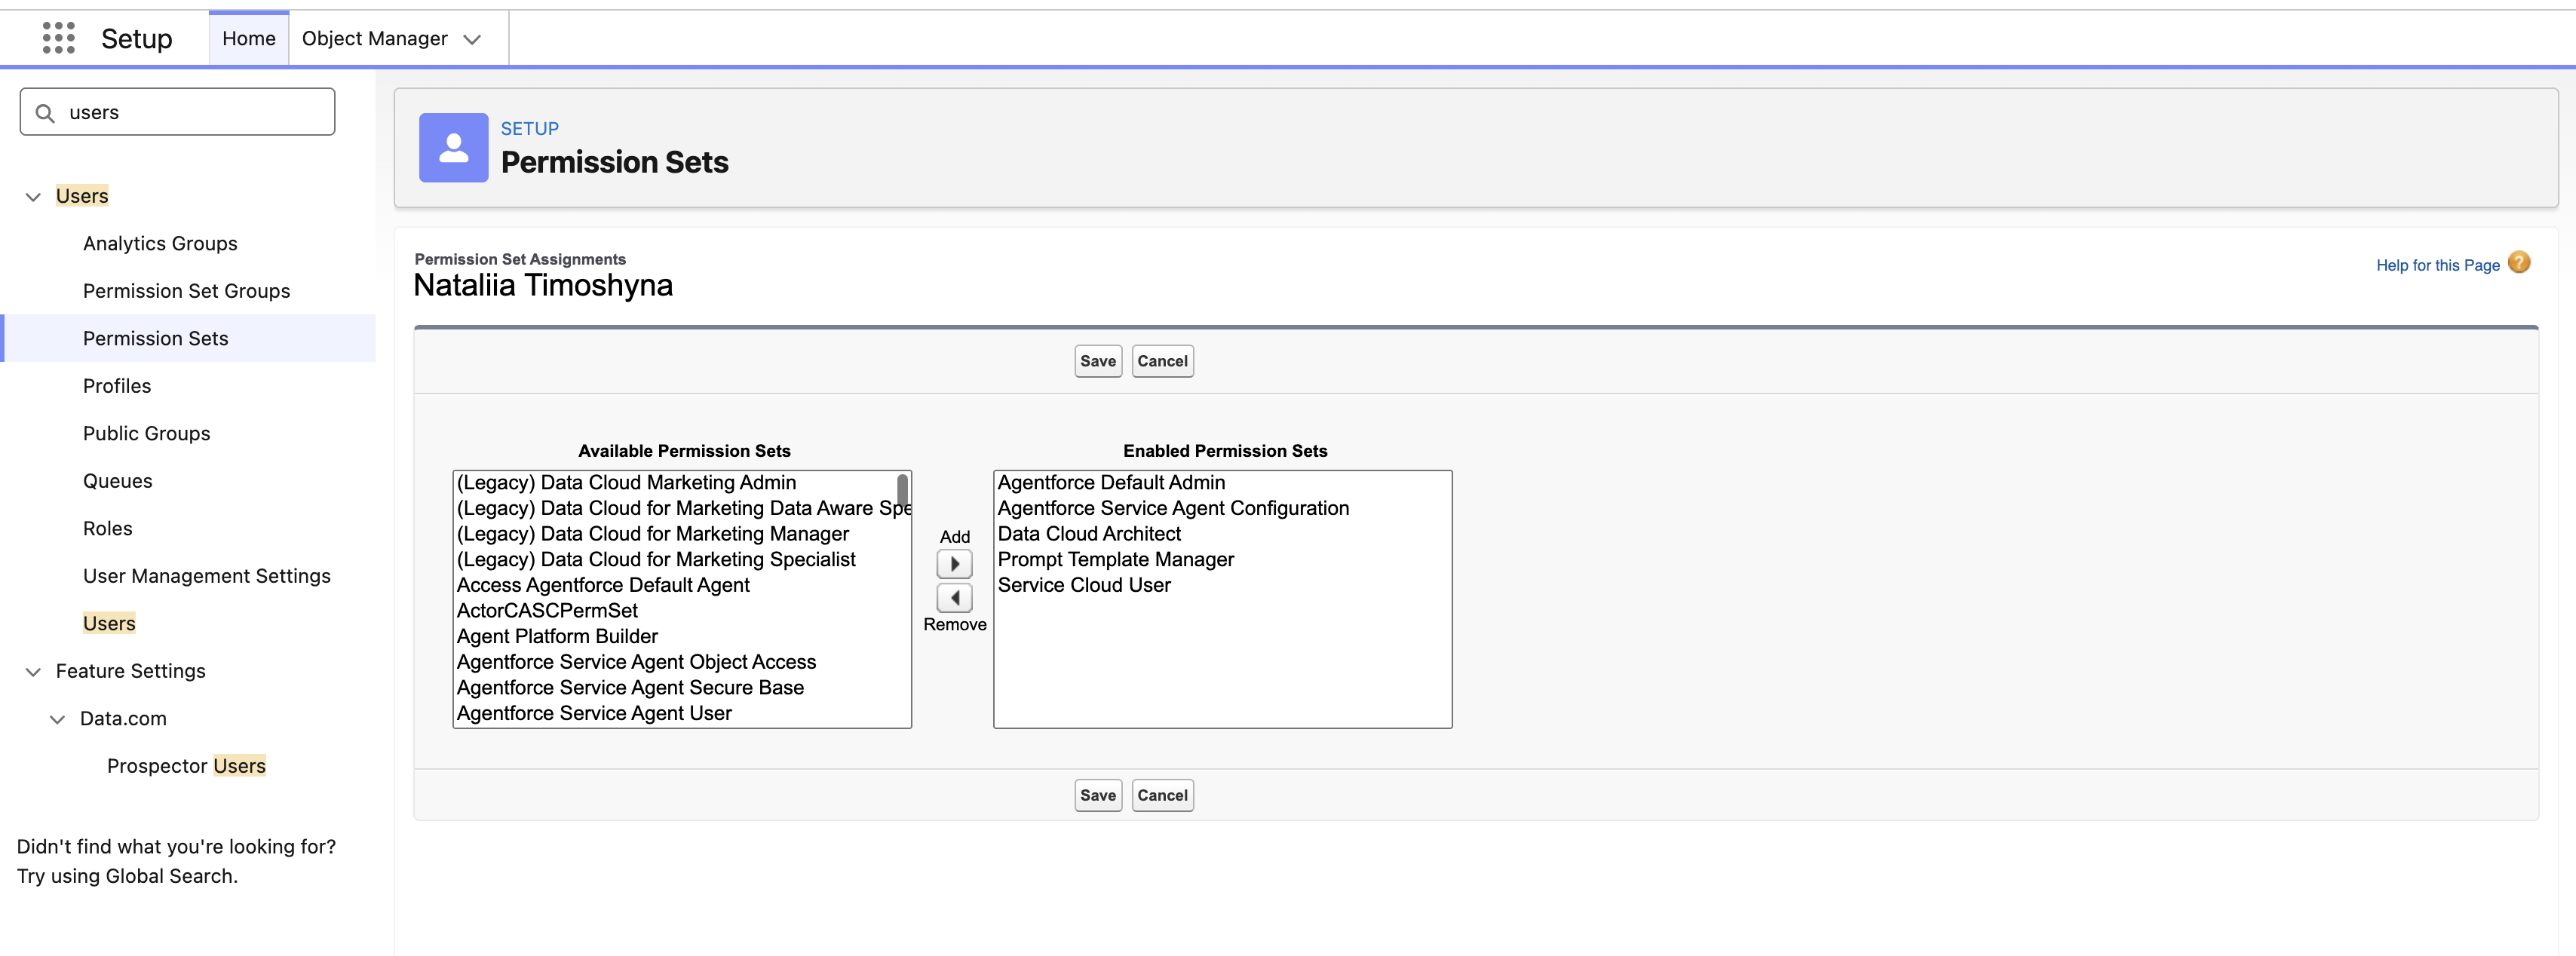
Task: Click the help question mark icon
Action: (2519, 263)
